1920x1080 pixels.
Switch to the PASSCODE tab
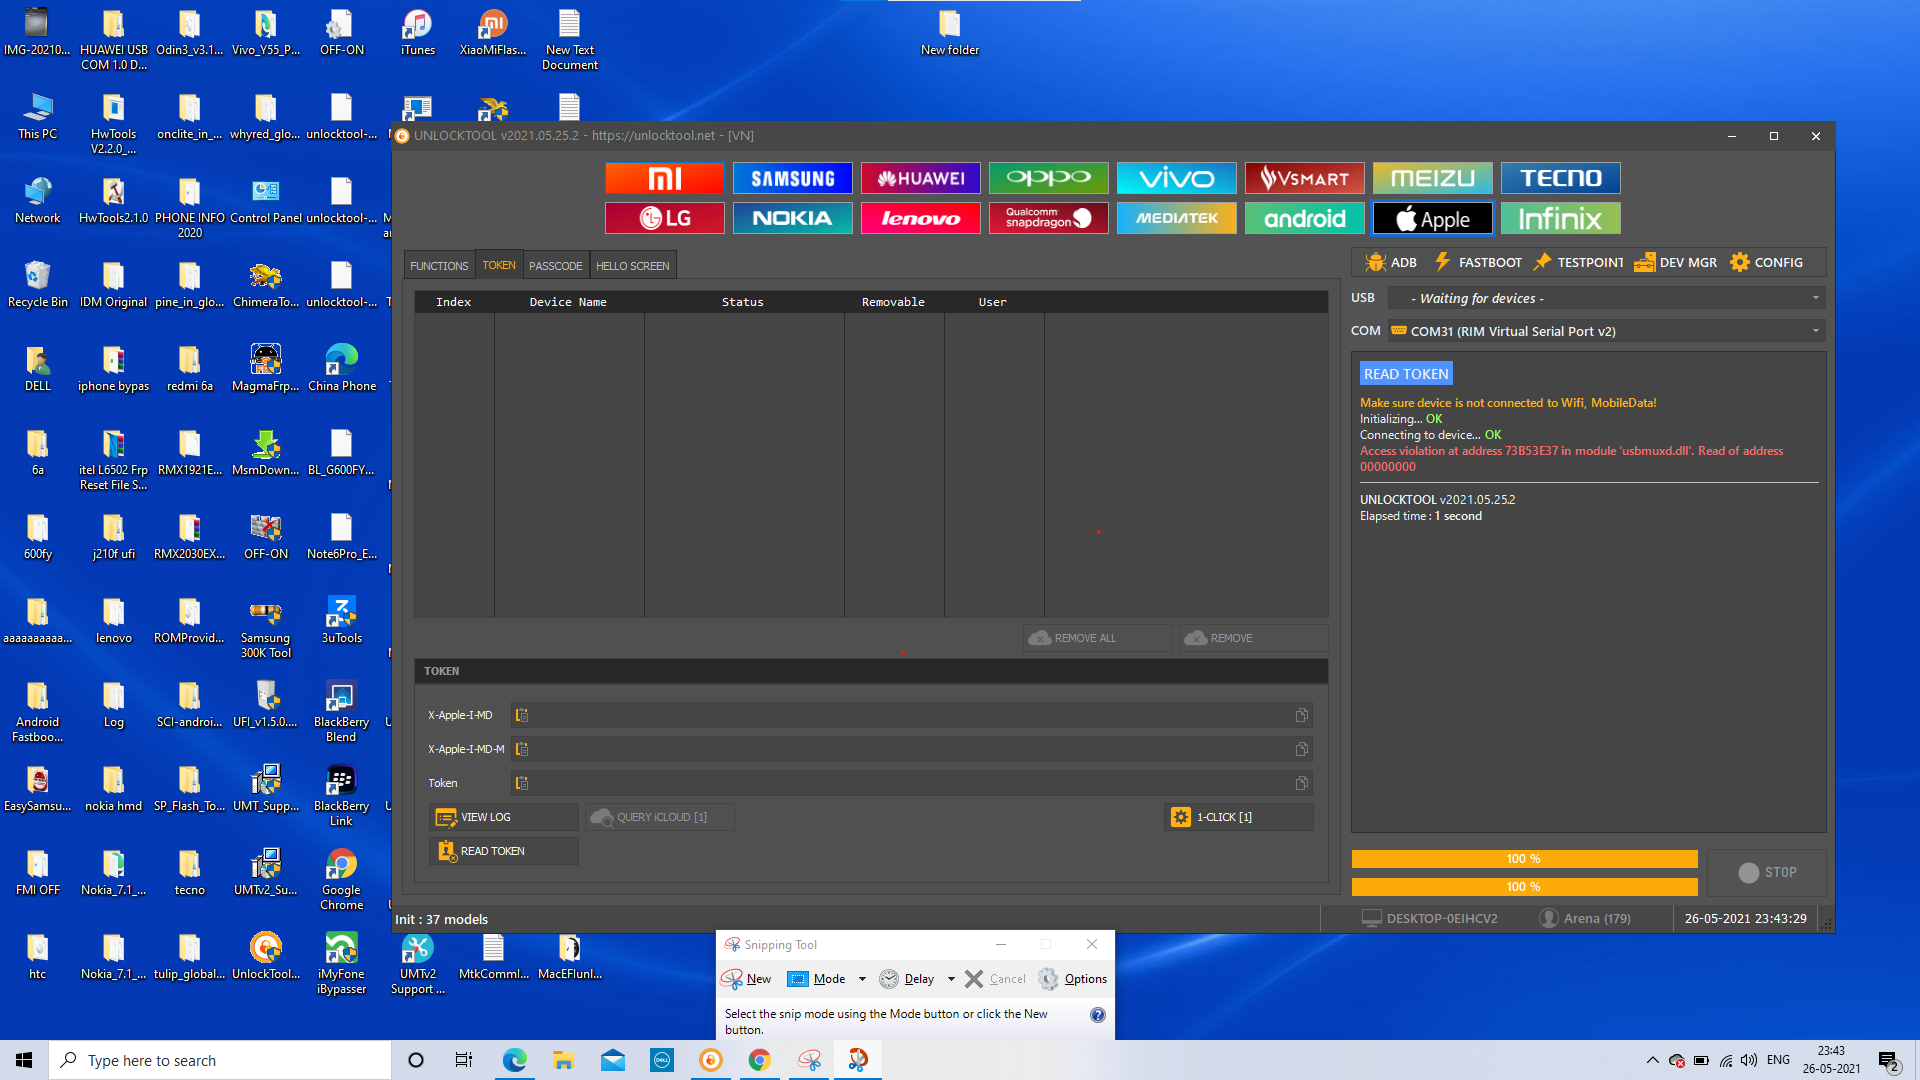click(x=553, y=265)
